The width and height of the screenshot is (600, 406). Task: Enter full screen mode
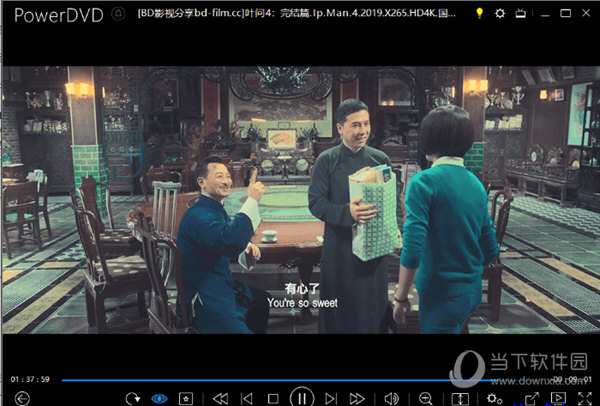(x=585, y=399)
